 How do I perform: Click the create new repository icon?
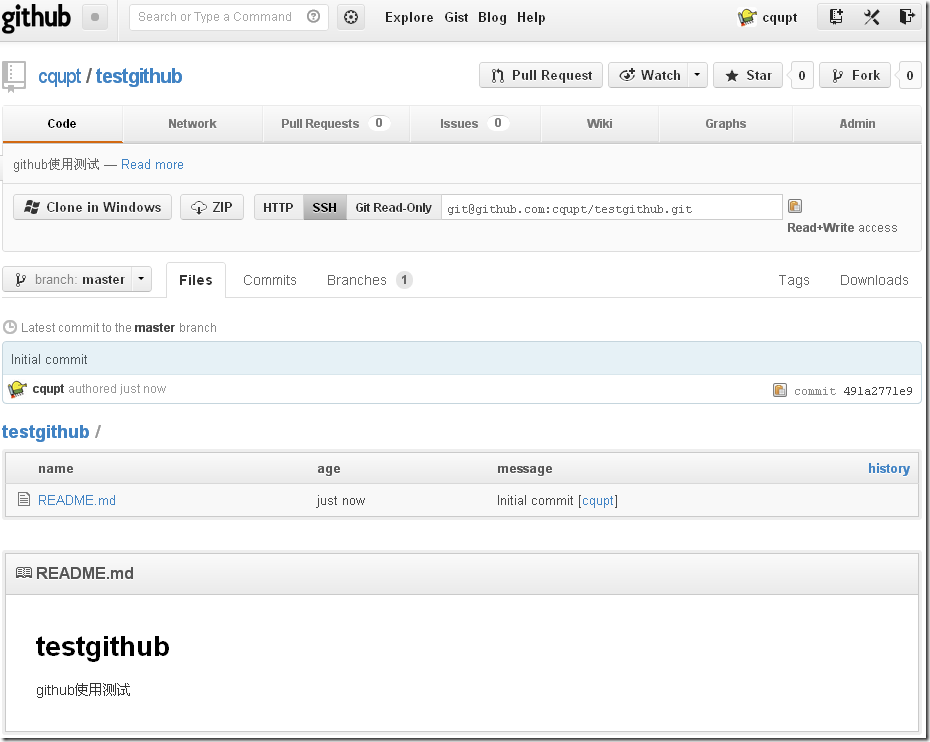[836, 17]
